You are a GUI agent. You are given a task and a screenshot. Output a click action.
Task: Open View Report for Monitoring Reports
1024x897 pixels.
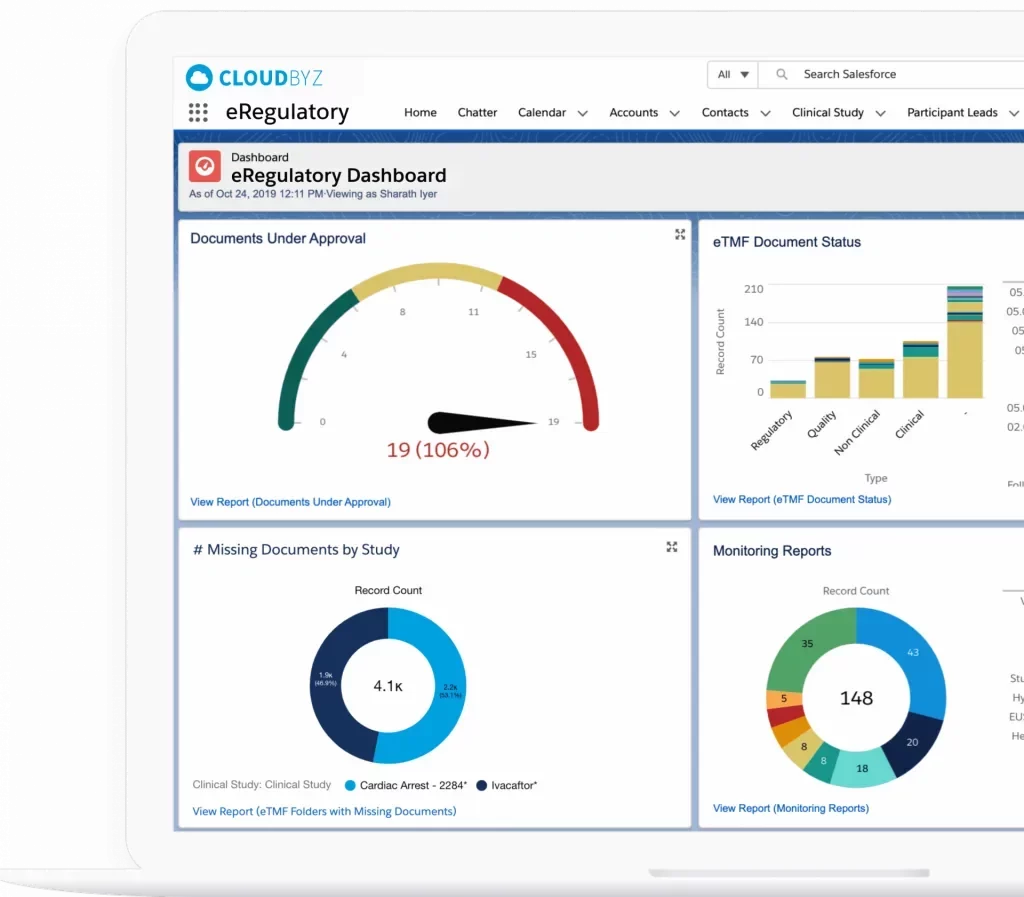[790, 808]
